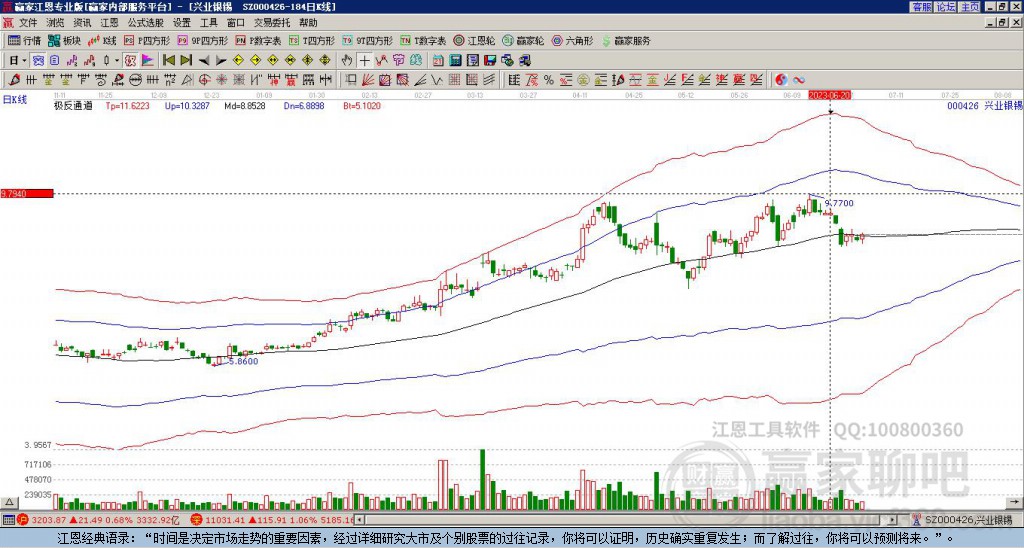Click the 日K线 chart label
Viewport: 1024px width, 548px height.
pos(14,99)
